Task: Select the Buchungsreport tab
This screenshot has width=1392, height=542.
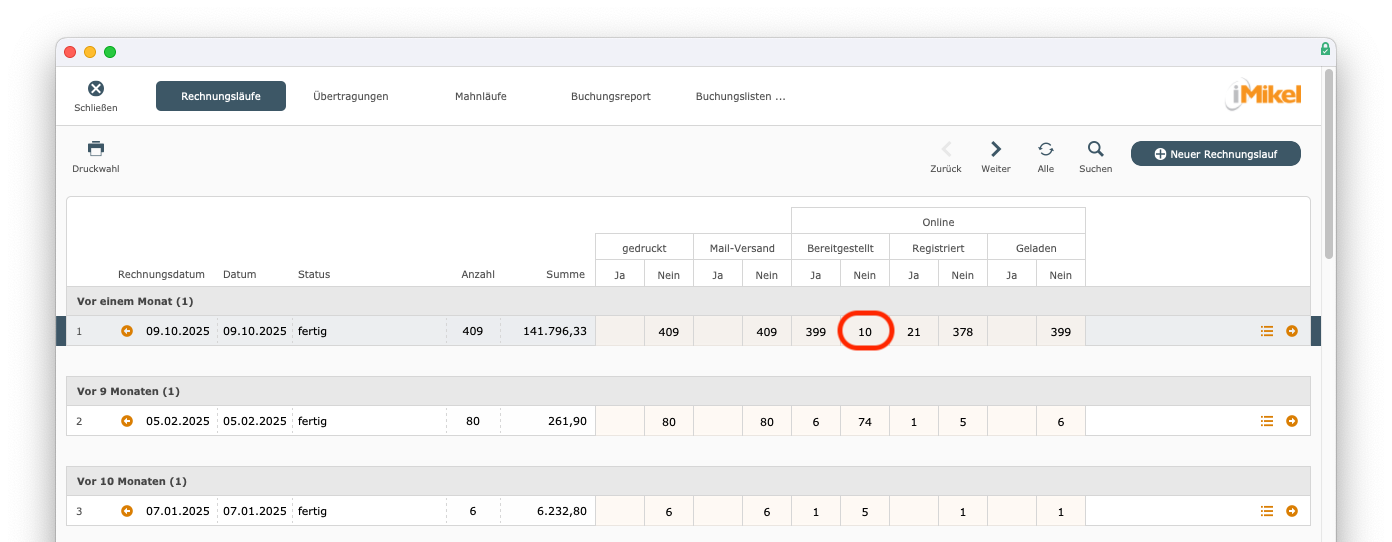Action: tap(610, 96)
